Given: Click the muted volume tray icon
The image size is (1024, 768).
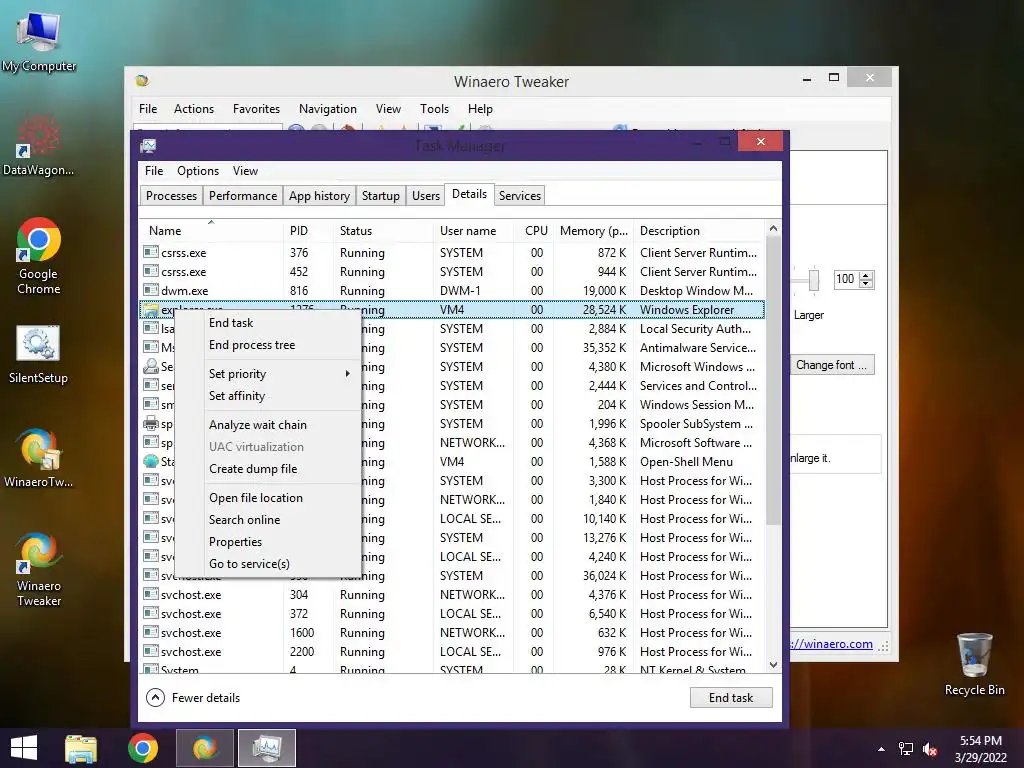Looking at the screenshot, I should pyautogui.click(x=930, y=749).
